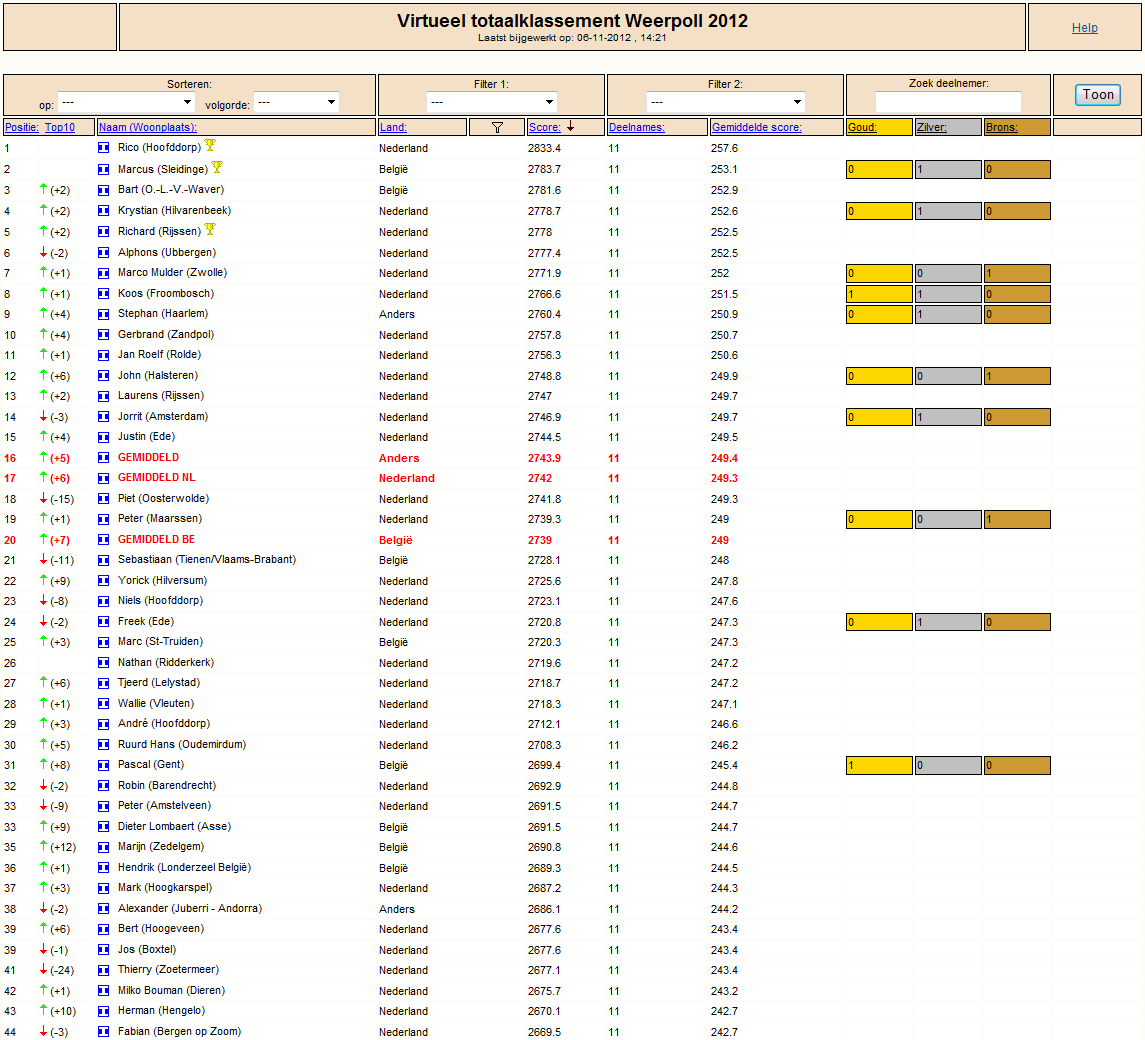The image size is (1145, 1040).
Task: Click the red 'GEMIDDELD' row name
Action: coord(148,457)
